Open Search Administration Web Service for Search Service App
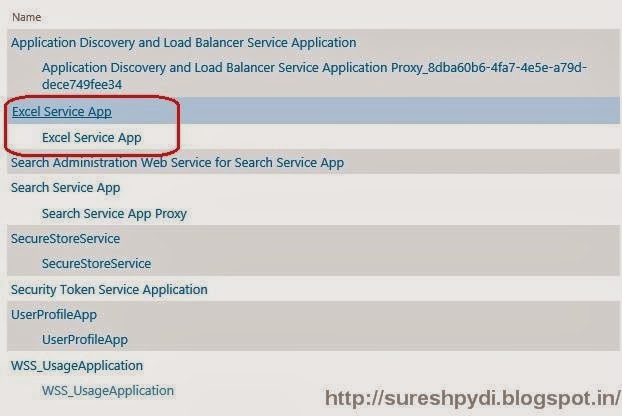 [177, 163]
